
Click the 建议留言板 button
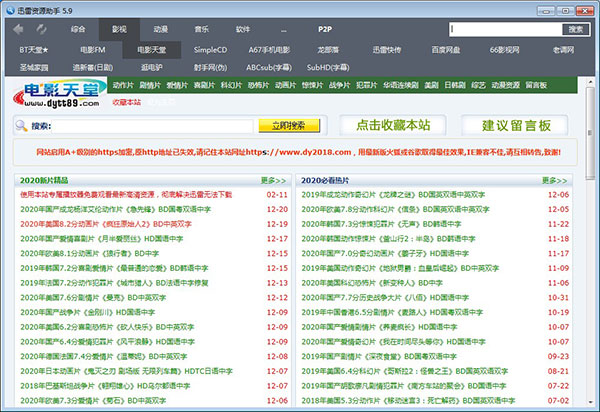pyautogui.click(x=516, y=125)
